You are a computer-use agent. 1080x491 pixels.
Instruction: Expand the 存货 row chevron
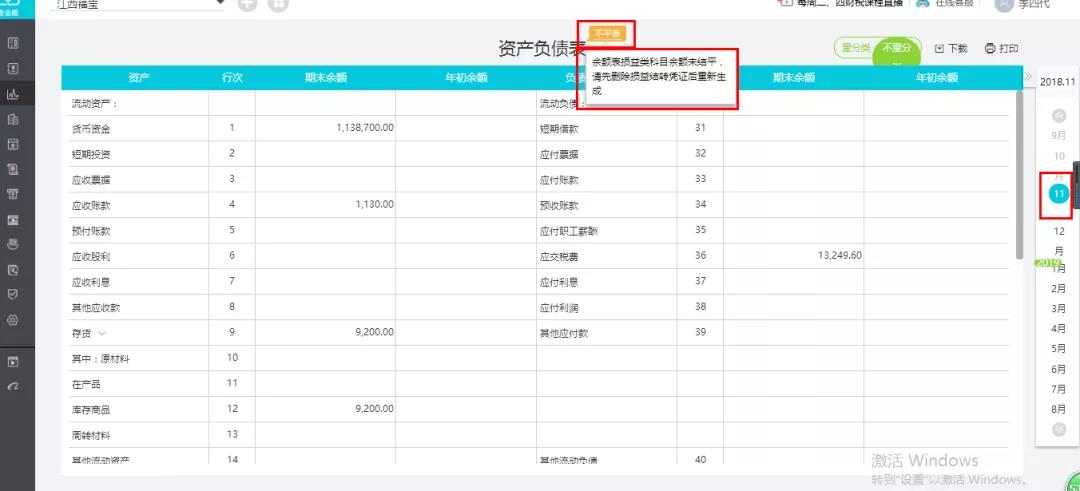click(103, 333)
